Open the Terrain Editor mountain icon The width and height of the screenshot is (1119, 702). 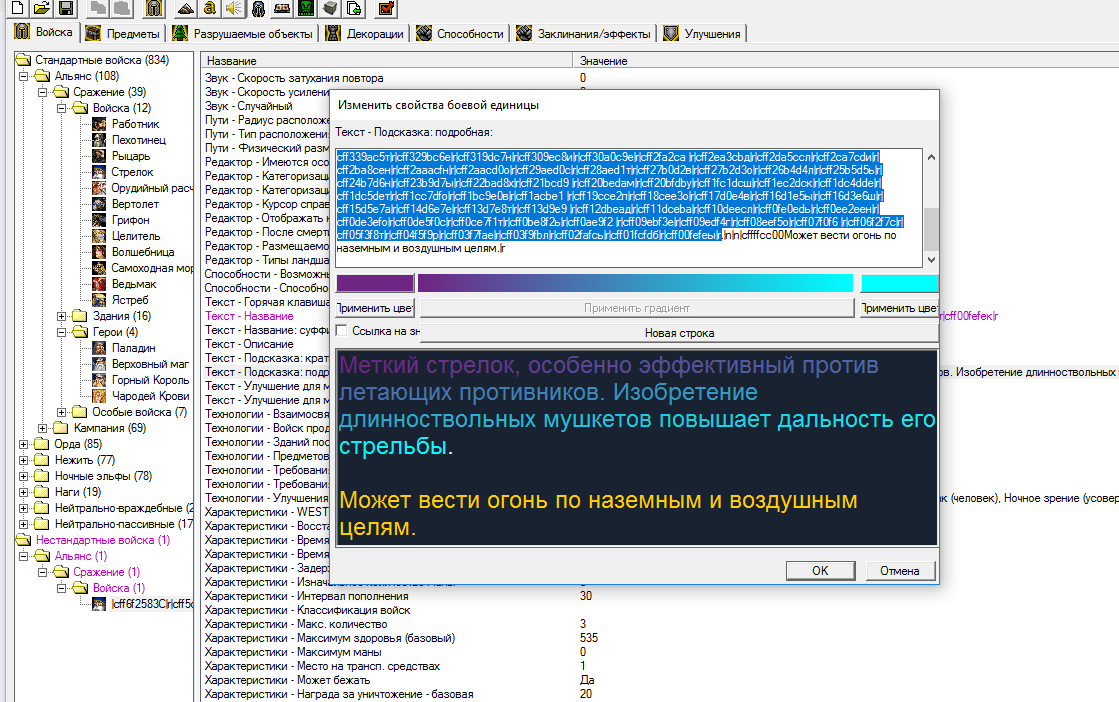pos(186,9)
